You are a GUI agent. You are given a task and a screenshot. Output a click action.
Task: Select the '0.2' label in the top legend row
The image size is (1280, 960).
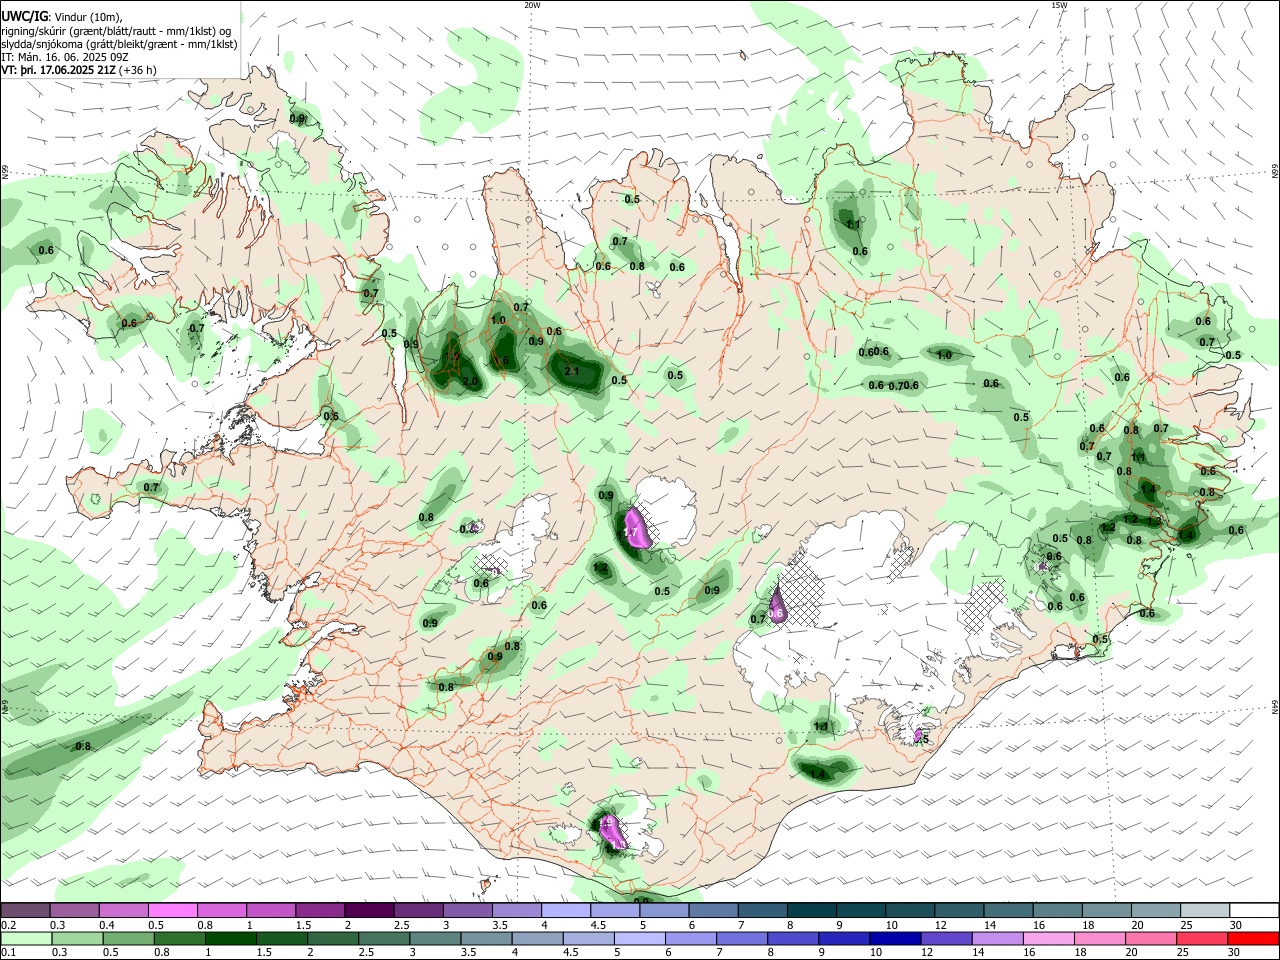(x=8, y=925)
